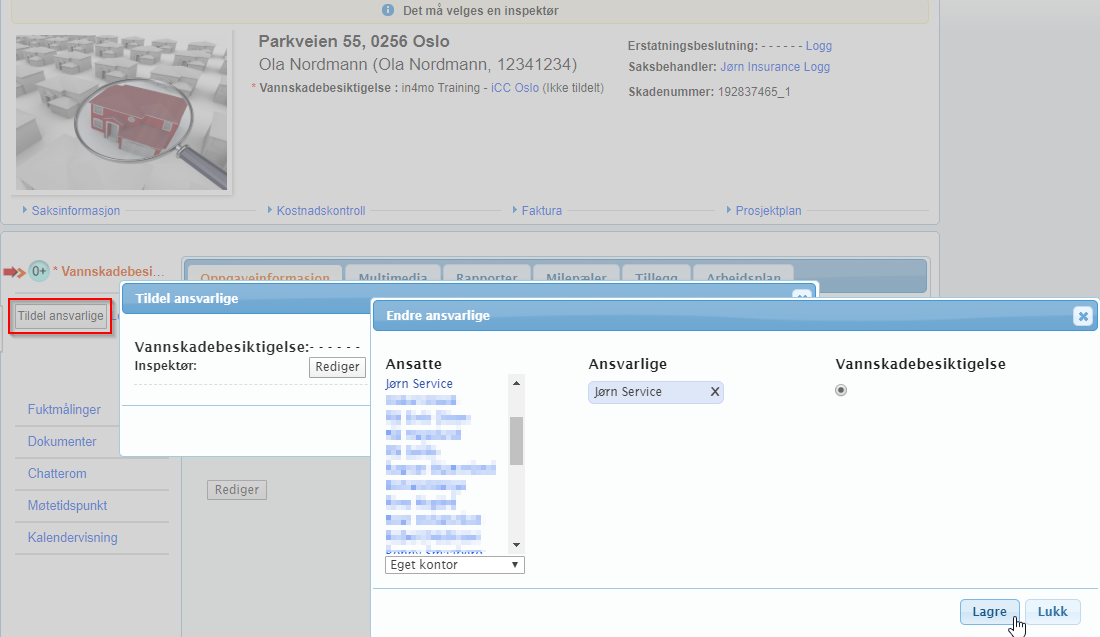Expand the Prosjektplan section
Image resolution: width=1100 pixels, height=637 pixels.
pos(767,211)
